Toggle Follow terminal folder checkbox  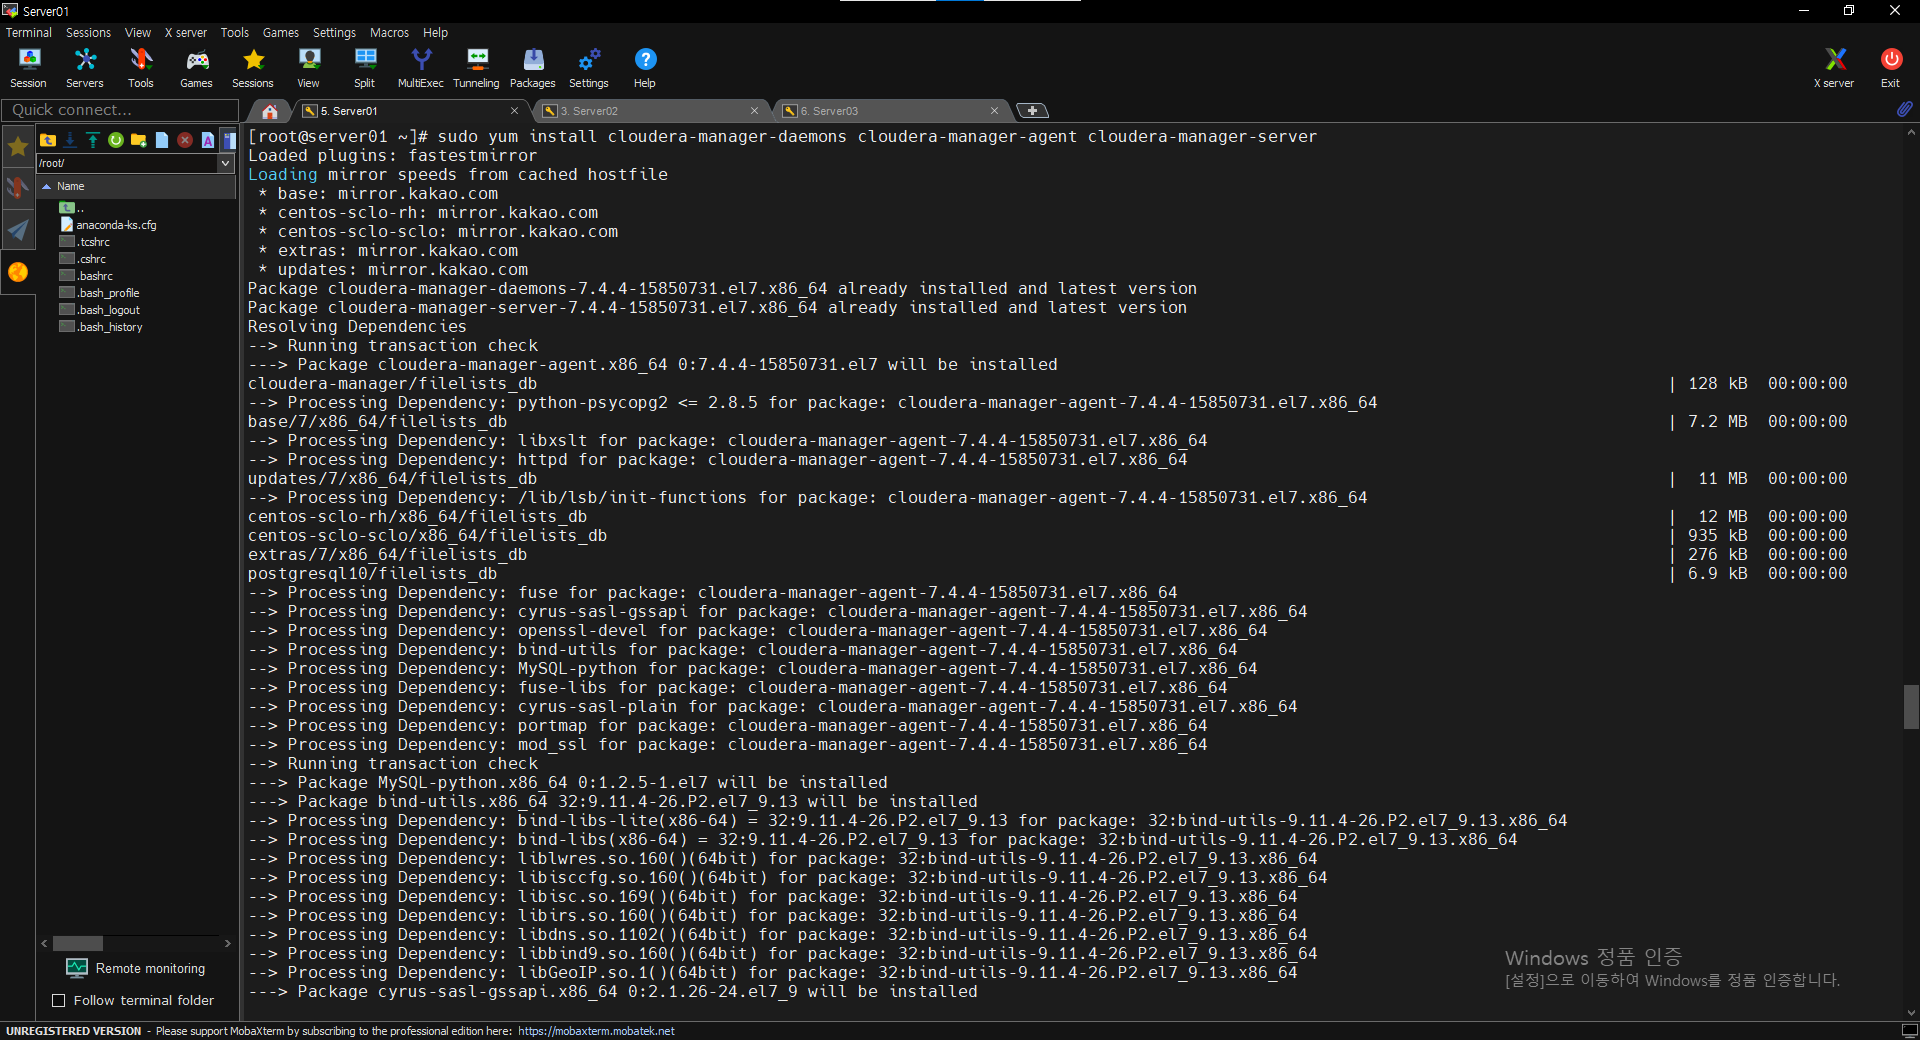pyautogui.click(x=58, y=1000)
